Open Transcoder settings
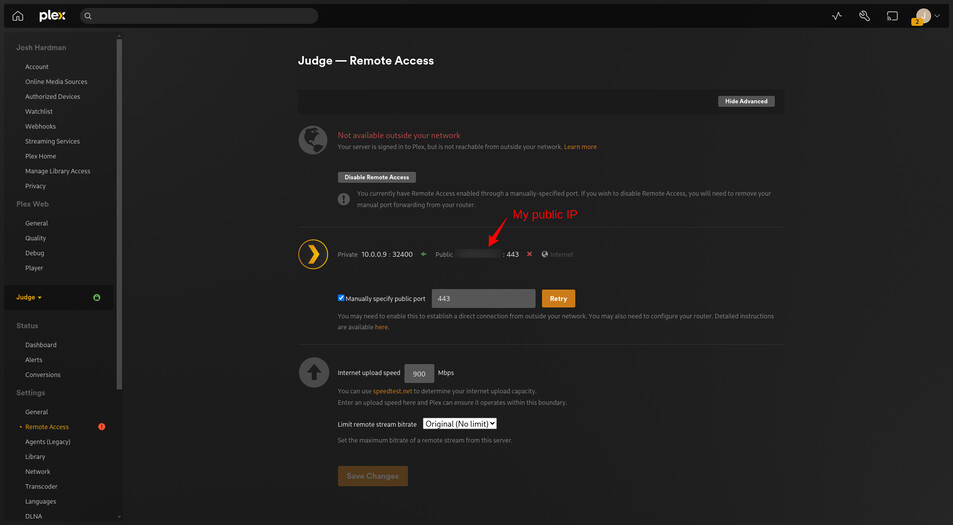The width and height of the screenshot is (953, 525). pyautogui.click(x=41, y=487)
